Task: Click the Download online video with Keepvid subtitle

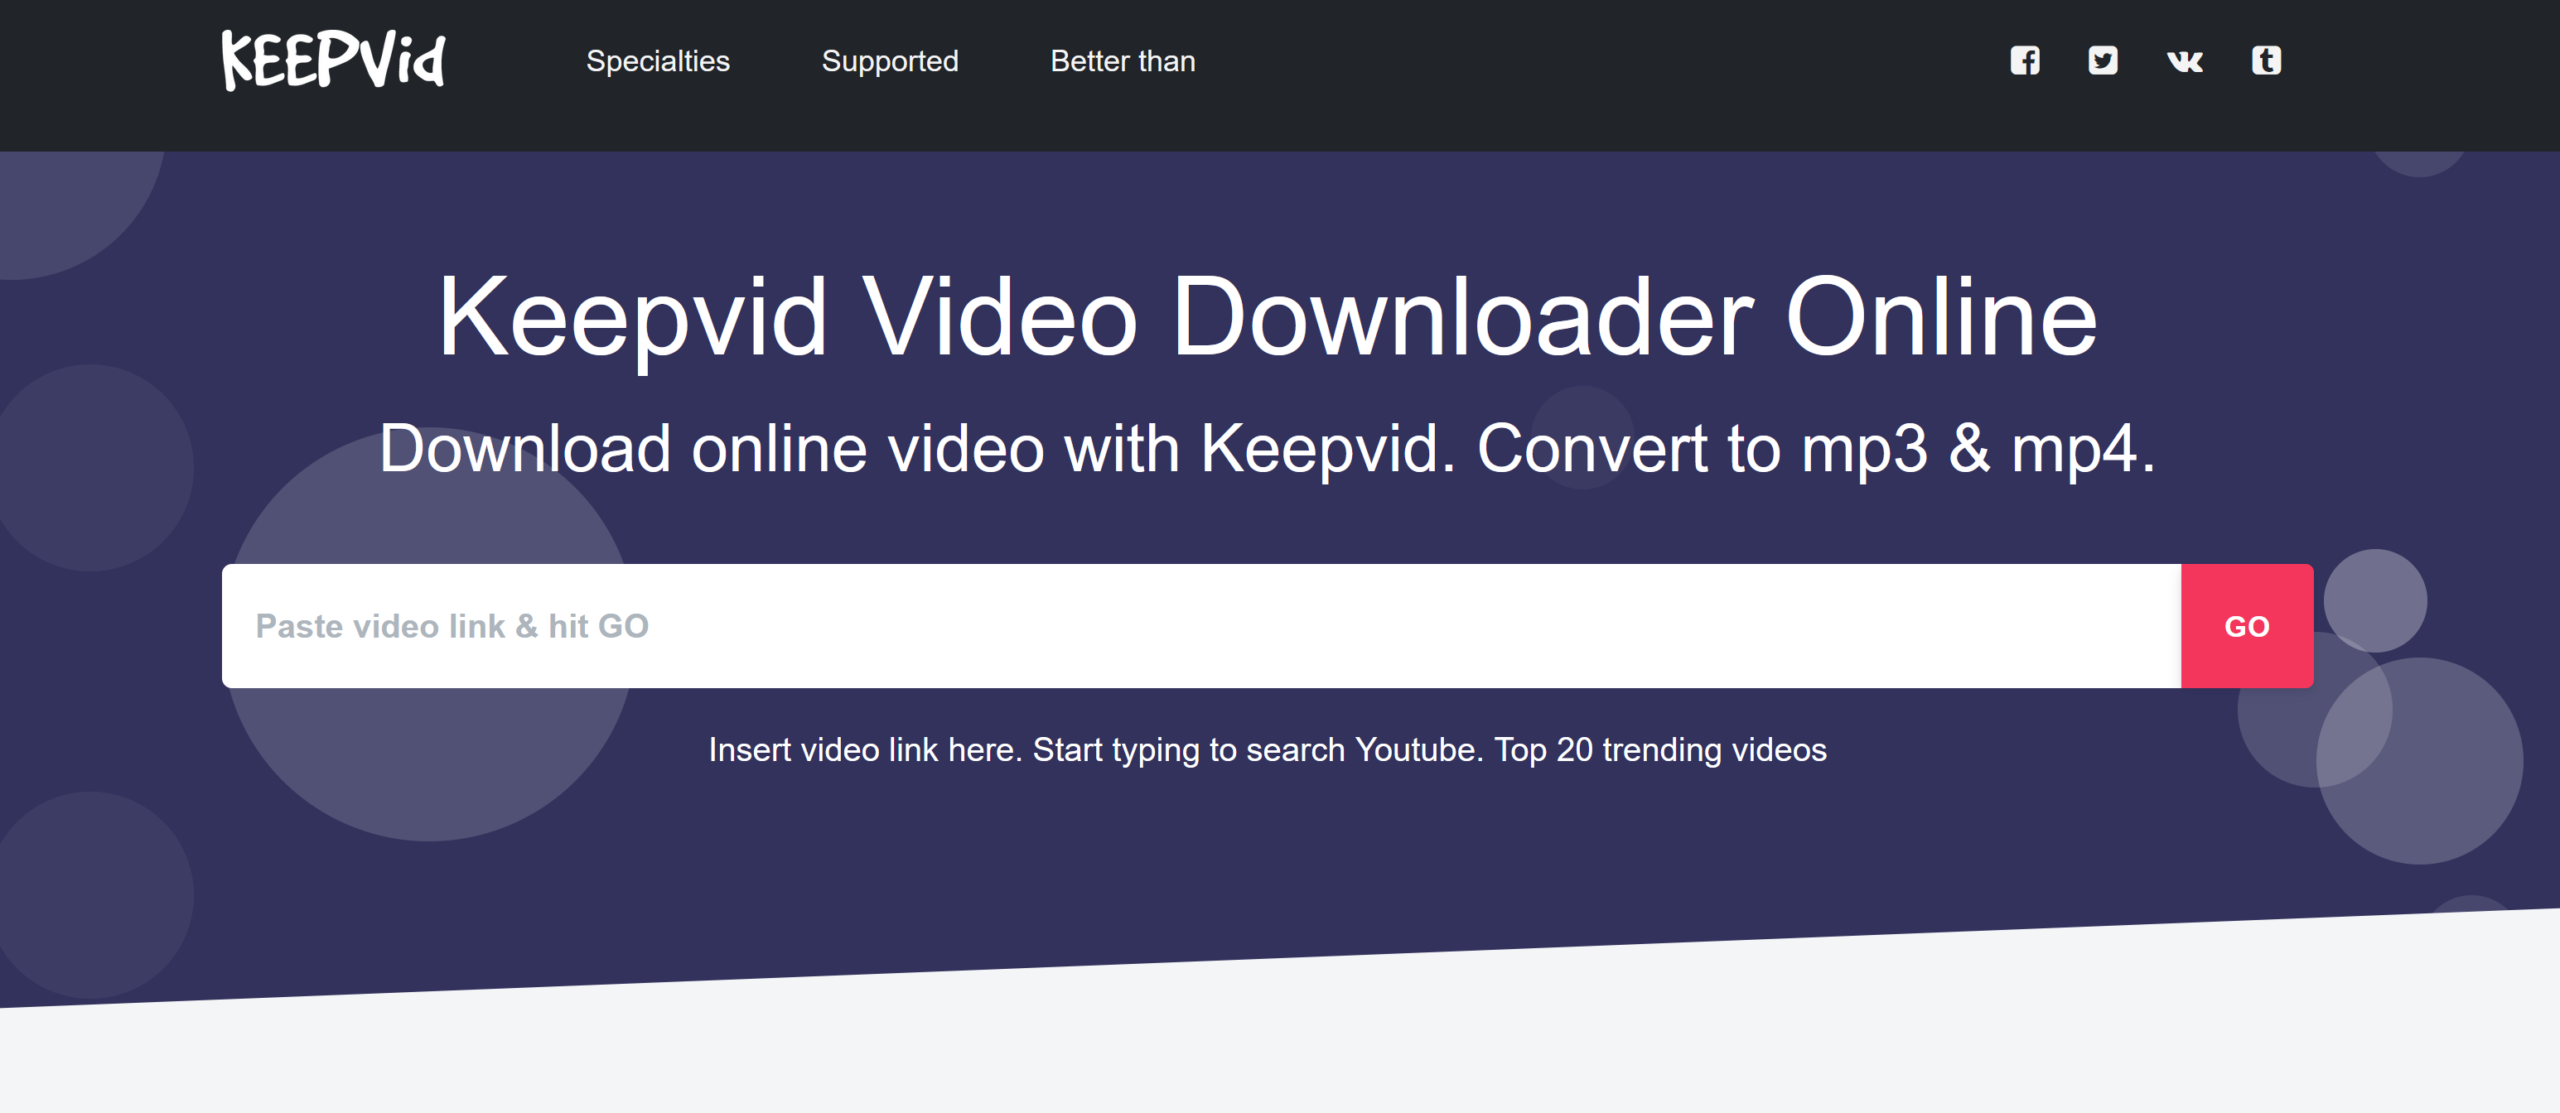Action: (1267, 449)
